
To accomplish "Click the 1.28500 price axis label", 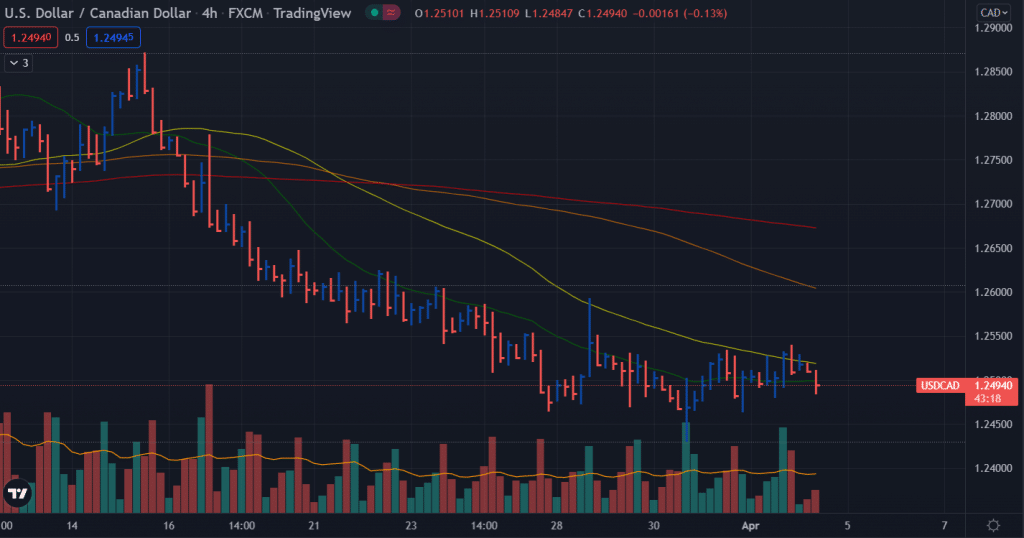I will (993, 72).
